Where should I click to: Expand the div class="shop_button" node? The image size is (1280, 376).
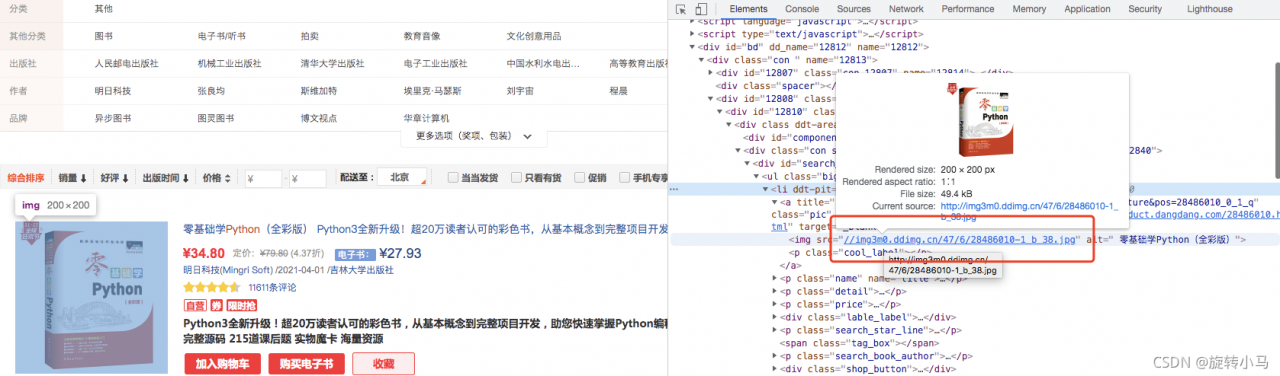pyautogui.click(x=775, y=369)
